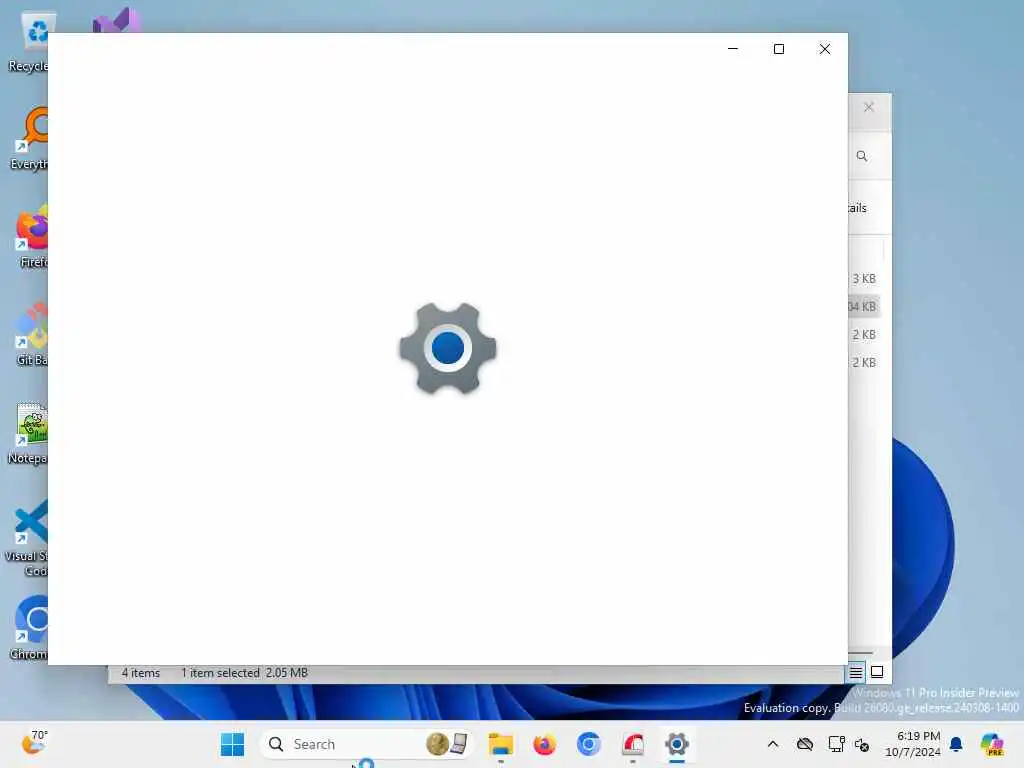Launch Visual Studio Code desktop shortcut
Screen dimensions: 1024x768
coord(27,538)
